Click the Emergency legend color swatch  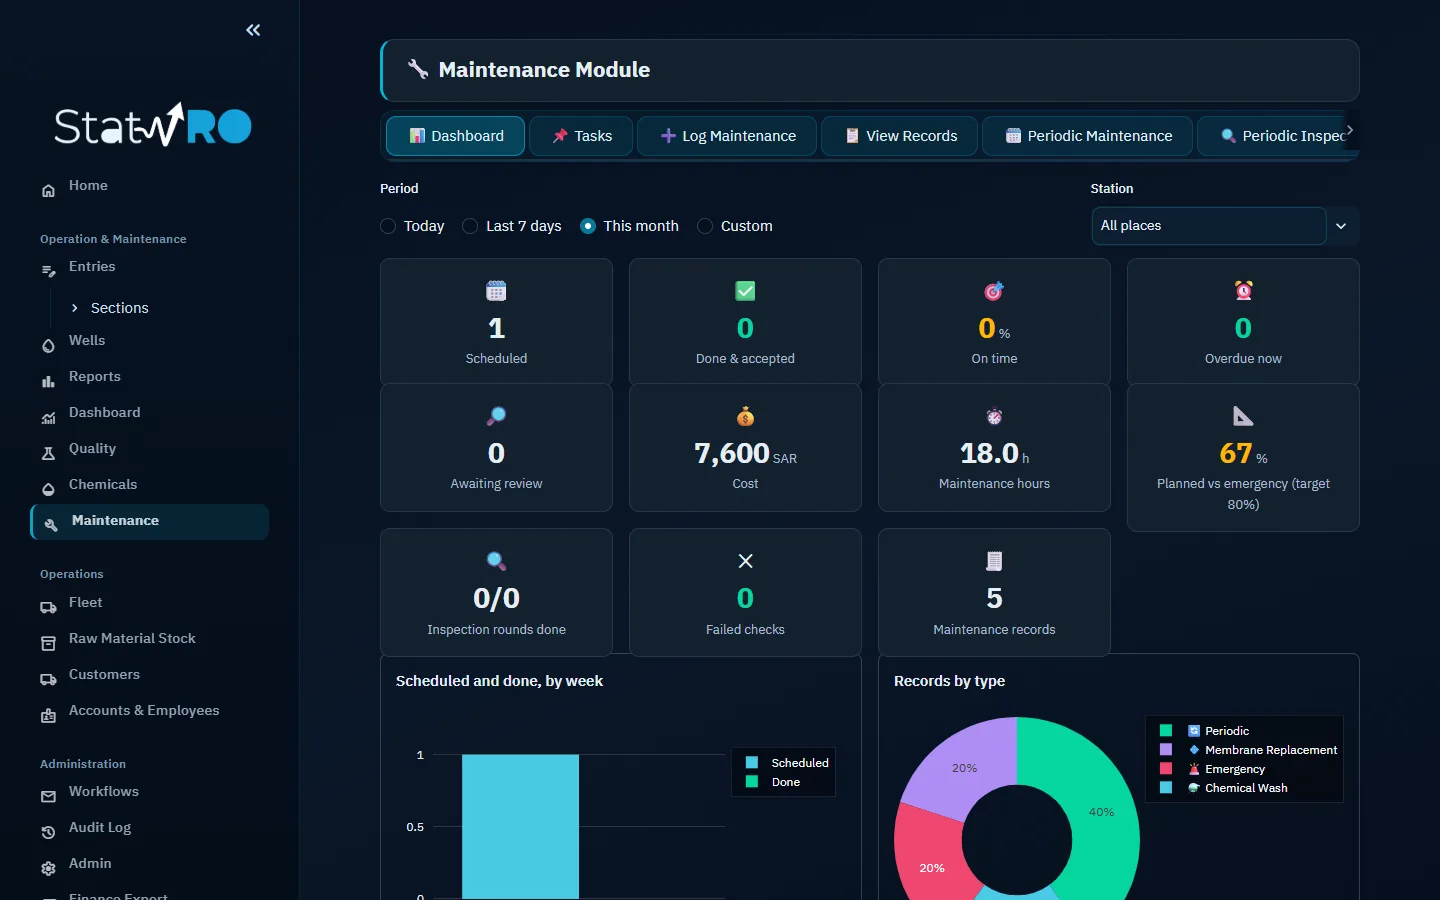tap(1166, 769)
